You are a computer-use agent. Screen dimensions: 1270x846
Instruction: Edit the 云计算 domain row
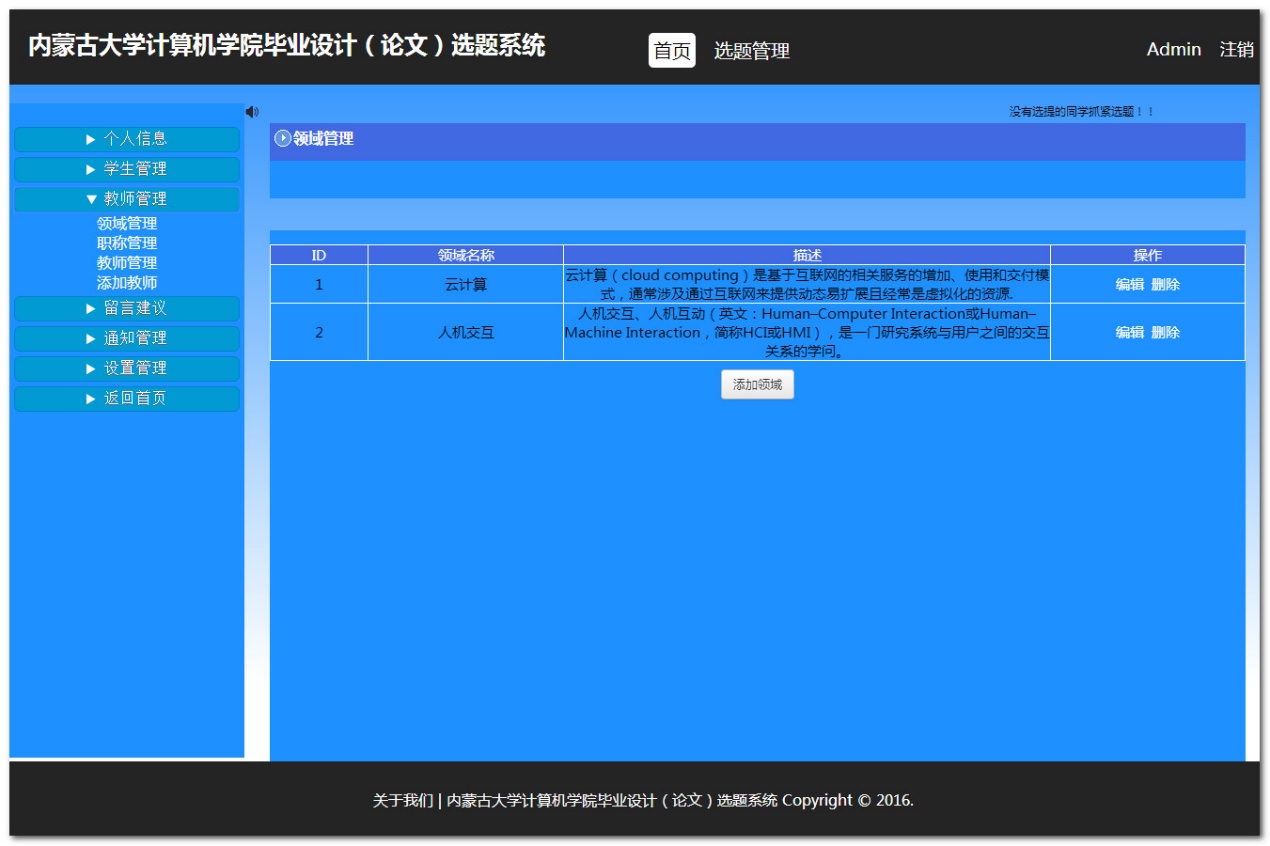pos(1130,284)
